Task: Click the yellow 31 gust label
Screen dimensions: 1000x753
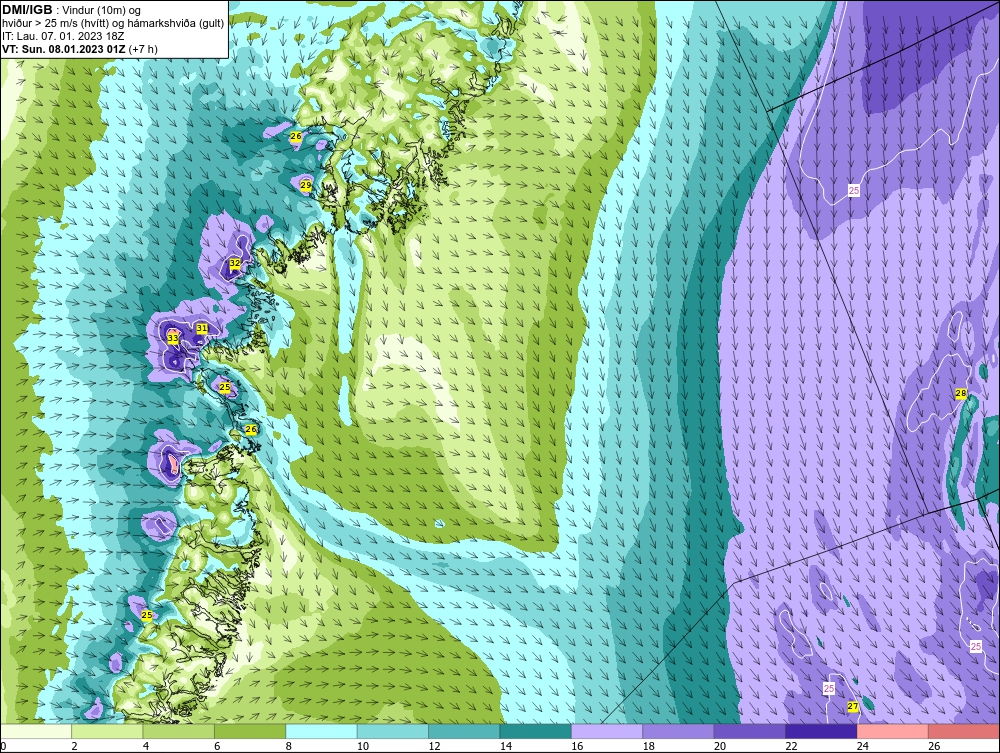Action: pyautogui.click(x=202, y=328)
